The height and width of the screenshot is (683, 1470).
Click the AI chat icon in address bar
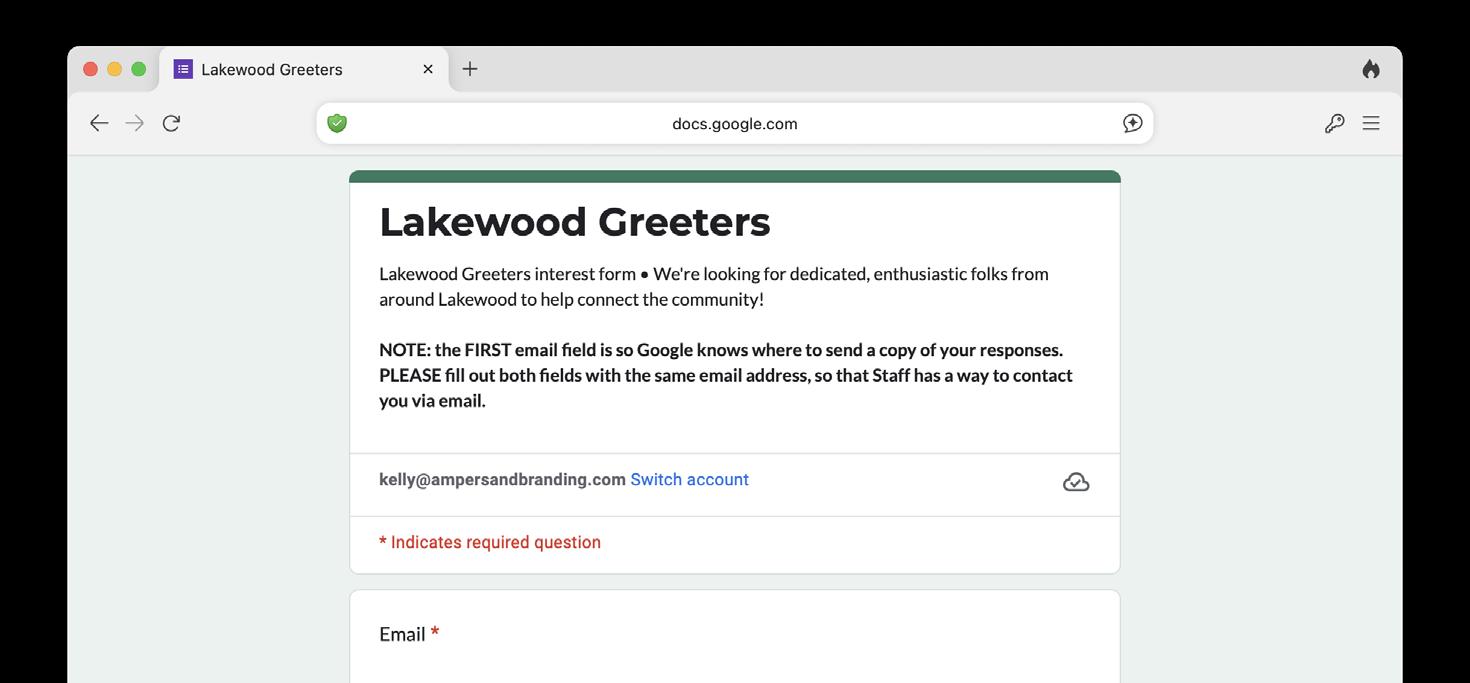point(1132,123)
